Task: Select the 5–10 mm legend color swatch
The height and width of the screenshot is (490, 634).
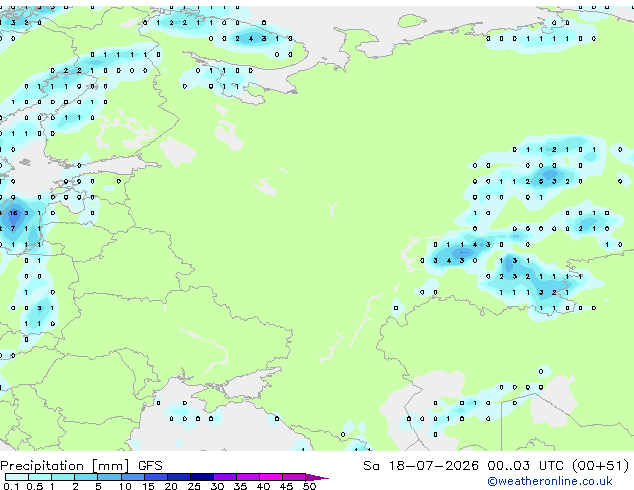Action: coord(109,477)
